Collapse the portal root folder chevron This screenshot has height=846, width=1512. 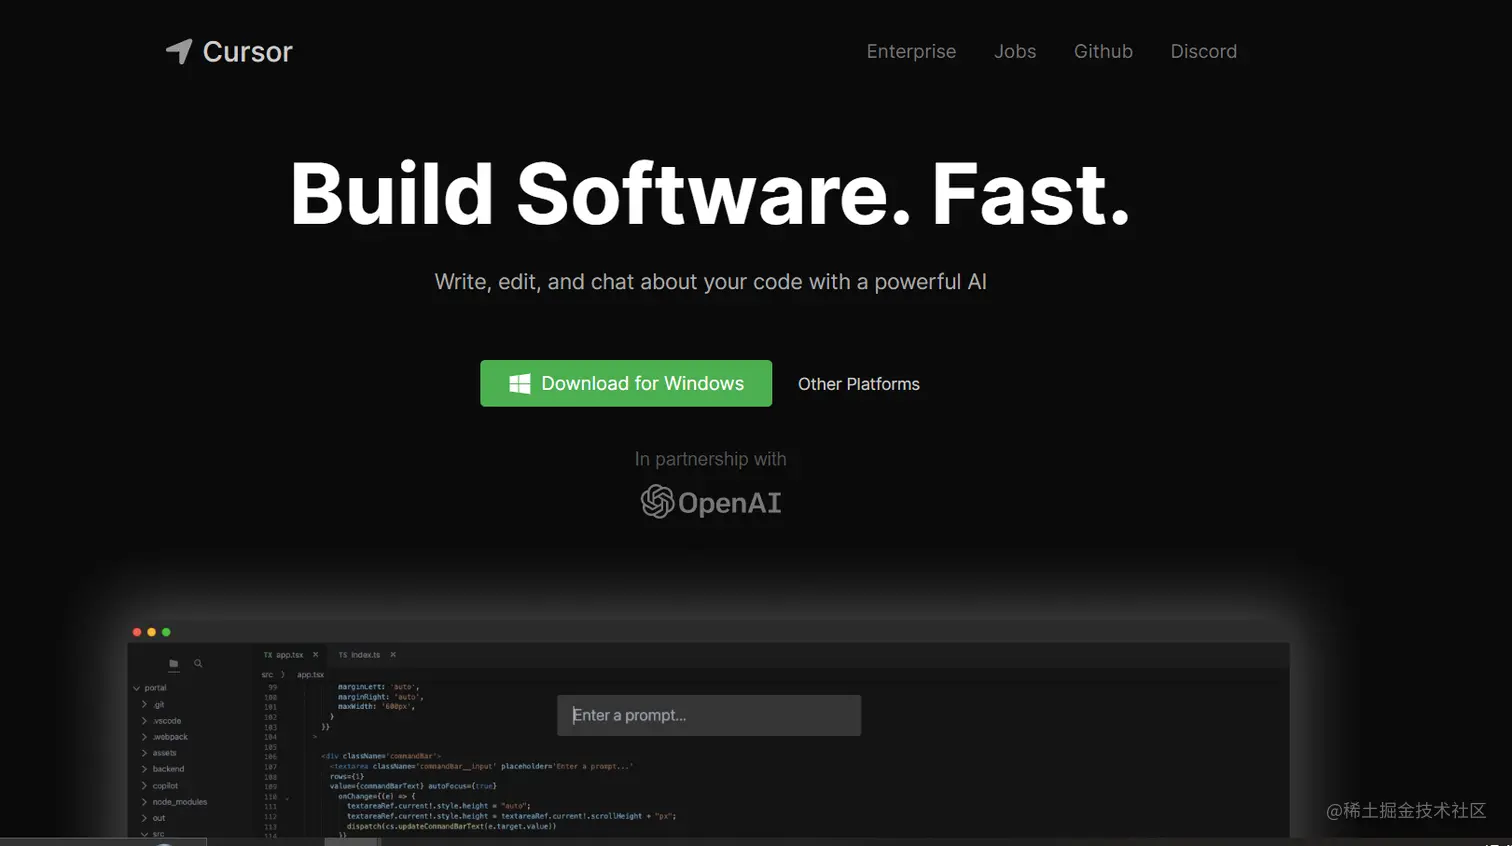[137, 688]
